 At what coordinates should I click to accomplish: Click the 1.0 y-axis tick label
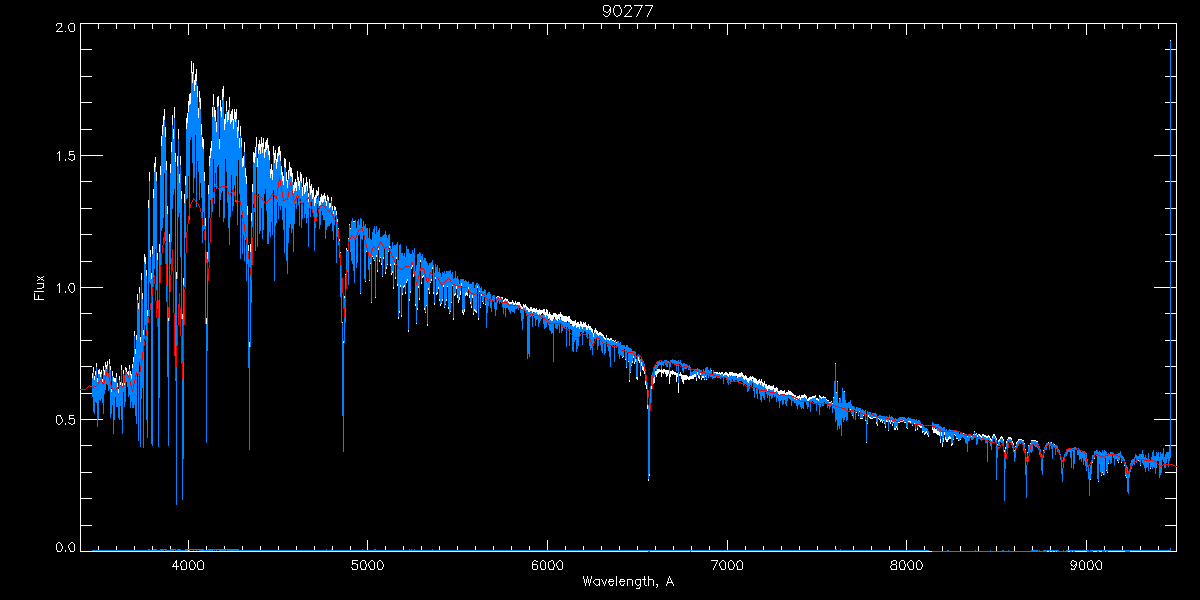pos(65,288)
